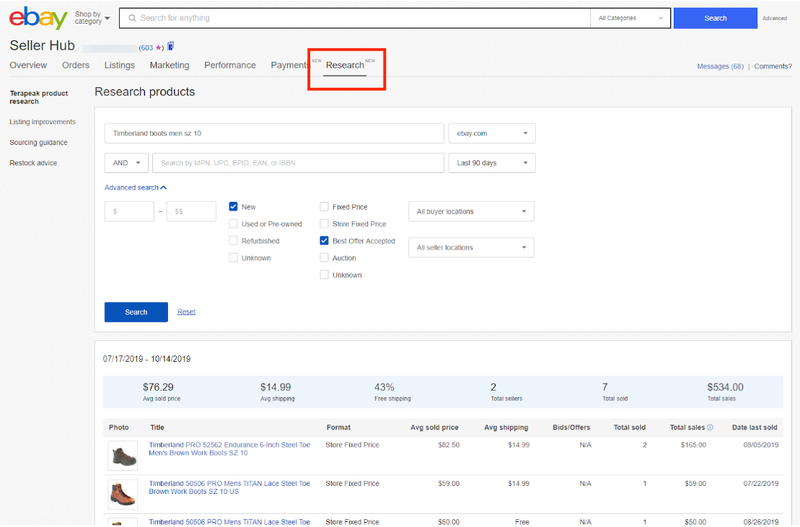The width and height of the screenshot is (800, 527).
Task: Check the Fixed Price format checkbox
Action: coord(324,207)
